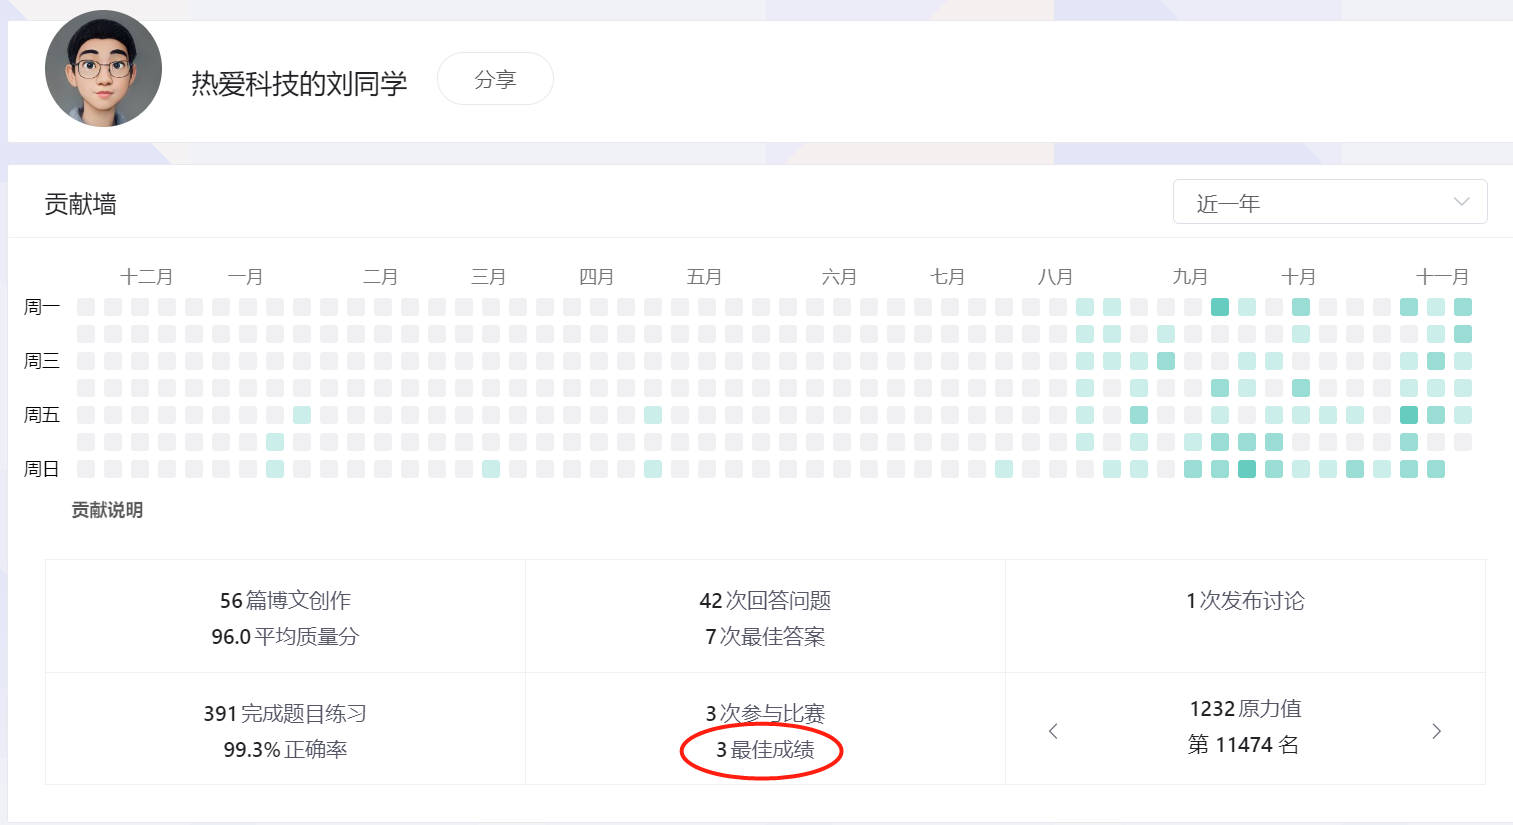Click the 7 次最佳答案 stat
The width and height of the screenshot is (1513, 825).
pyautogui.click(x=765, y=636)
